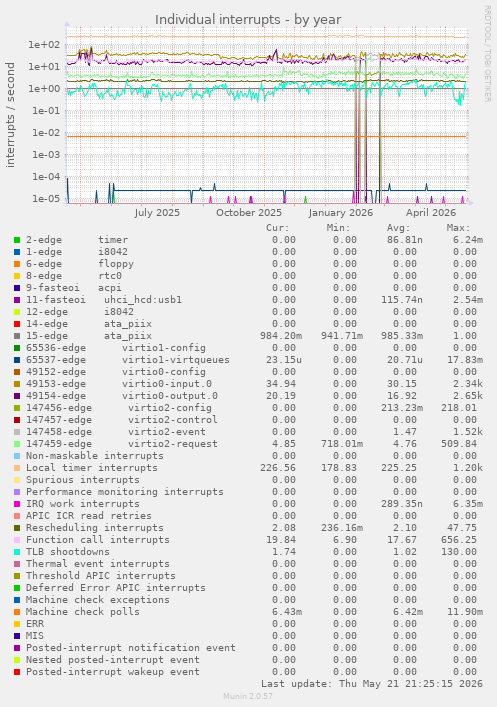
Task: Click the April 2026 axis label
Action: pos(431,212)
